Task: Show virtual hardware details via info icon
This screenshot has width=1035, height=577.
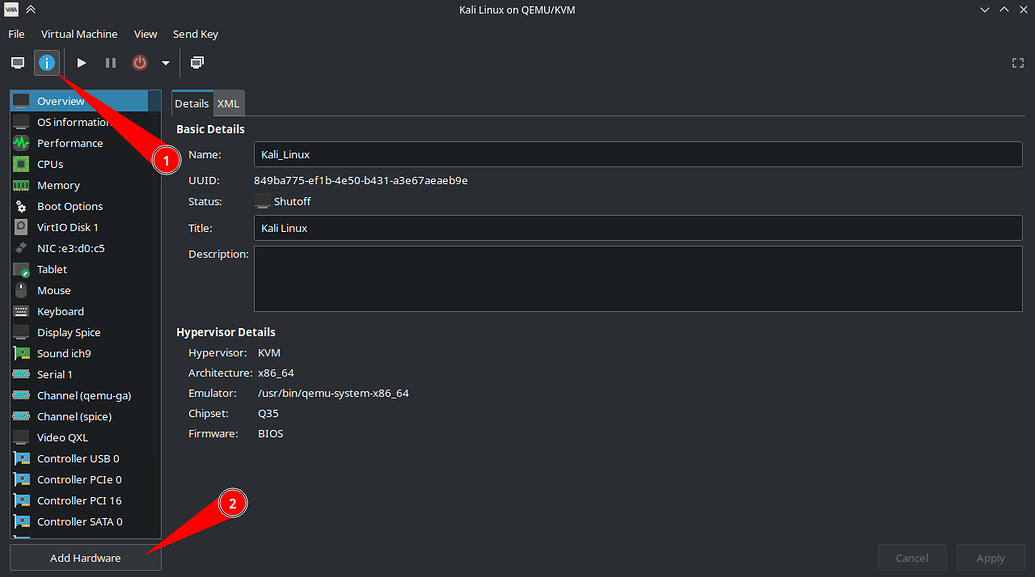Action: click(47, 62)
